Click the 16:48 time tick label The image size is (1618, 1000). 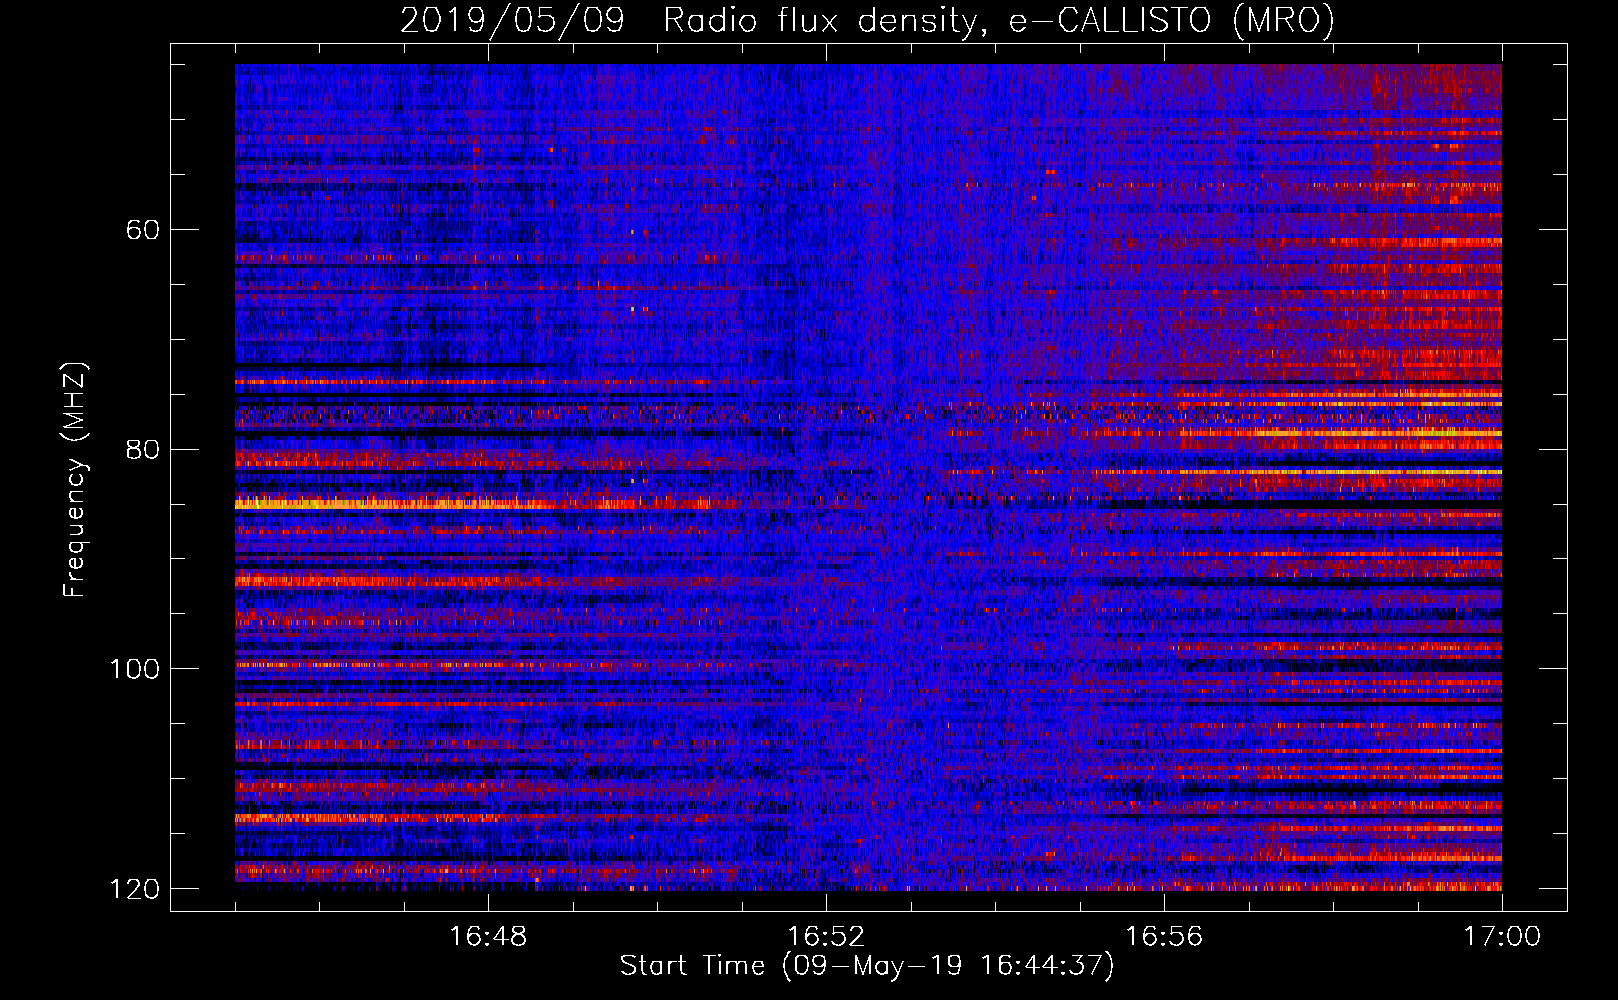point(488,937)
